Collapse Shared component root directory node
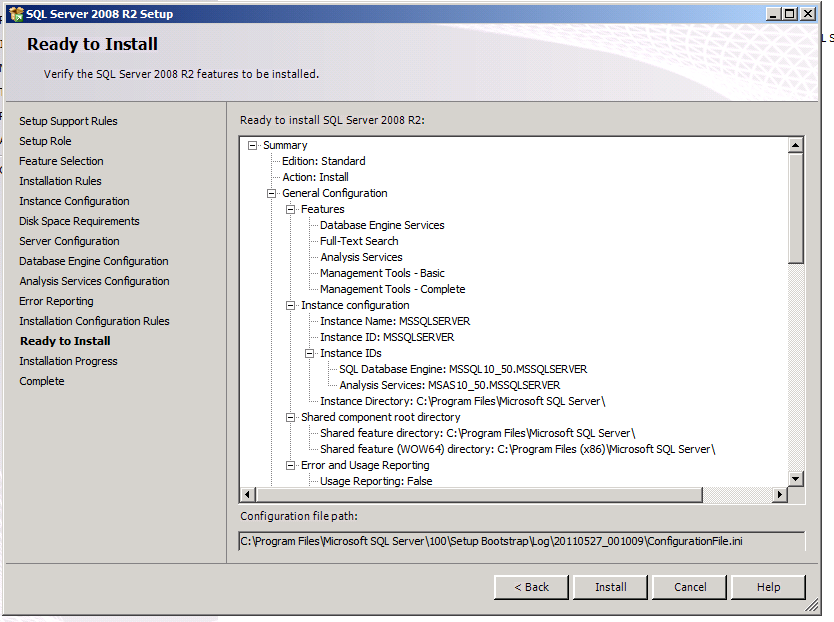Image resolution: width=834 pixels, height=622 pixels. [290, 417]
